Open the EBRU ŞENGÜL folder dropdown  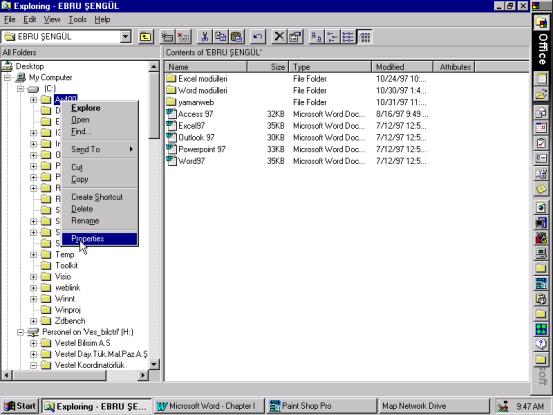click(x=125, y=37)
